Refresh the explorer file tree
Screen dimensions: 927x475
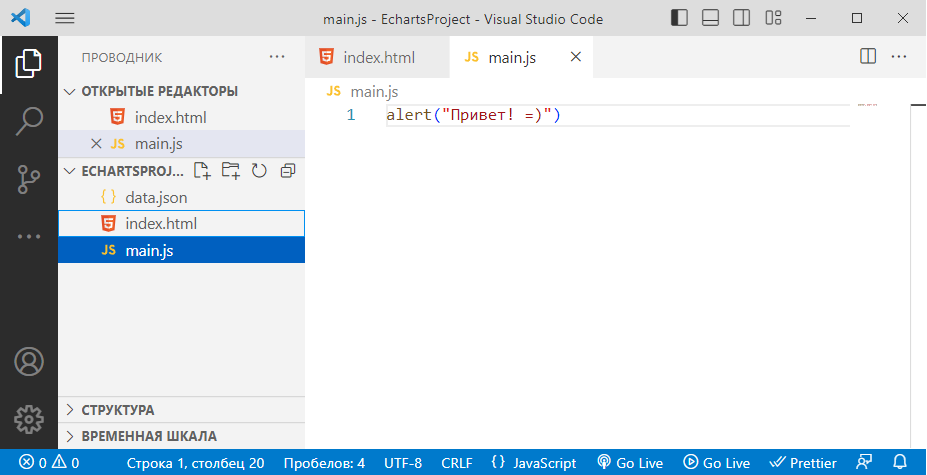(259, 171)
